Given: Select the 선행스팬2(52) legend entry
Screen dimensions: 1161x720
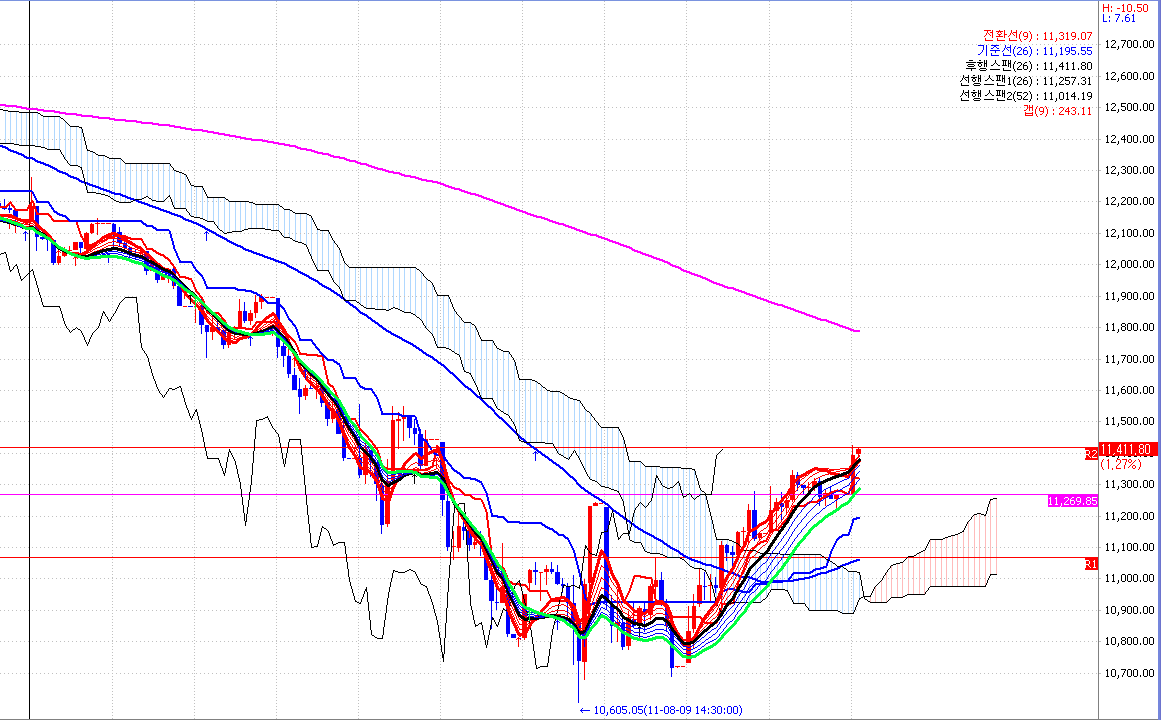Looking at the screenshot, I should (1025, 96).
